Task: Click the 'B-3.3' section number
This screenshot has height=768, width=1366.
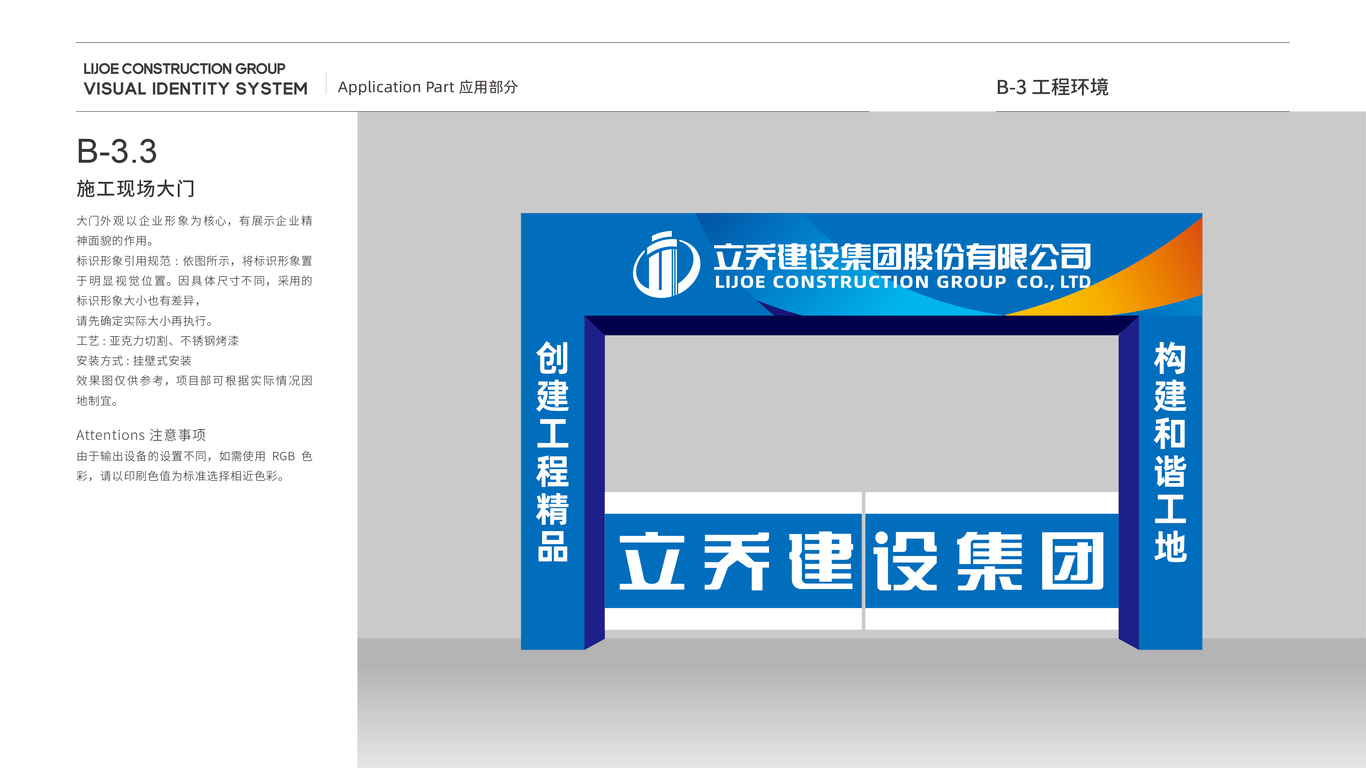Action: tap(117, 151)
